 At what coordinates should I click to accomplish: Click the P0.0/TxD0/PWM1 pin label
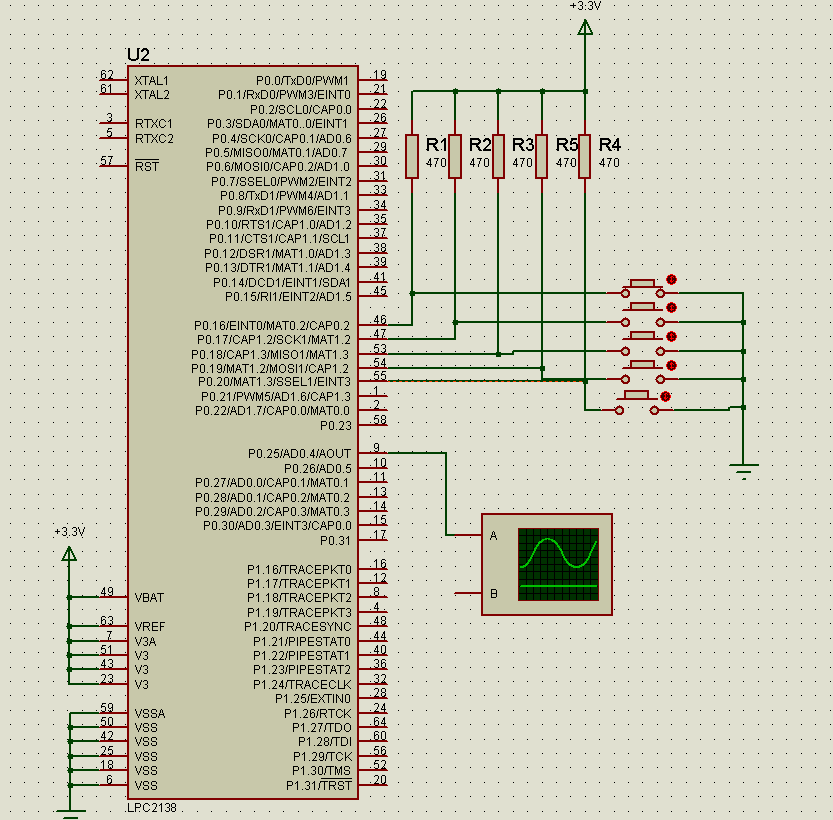(302, 81)
